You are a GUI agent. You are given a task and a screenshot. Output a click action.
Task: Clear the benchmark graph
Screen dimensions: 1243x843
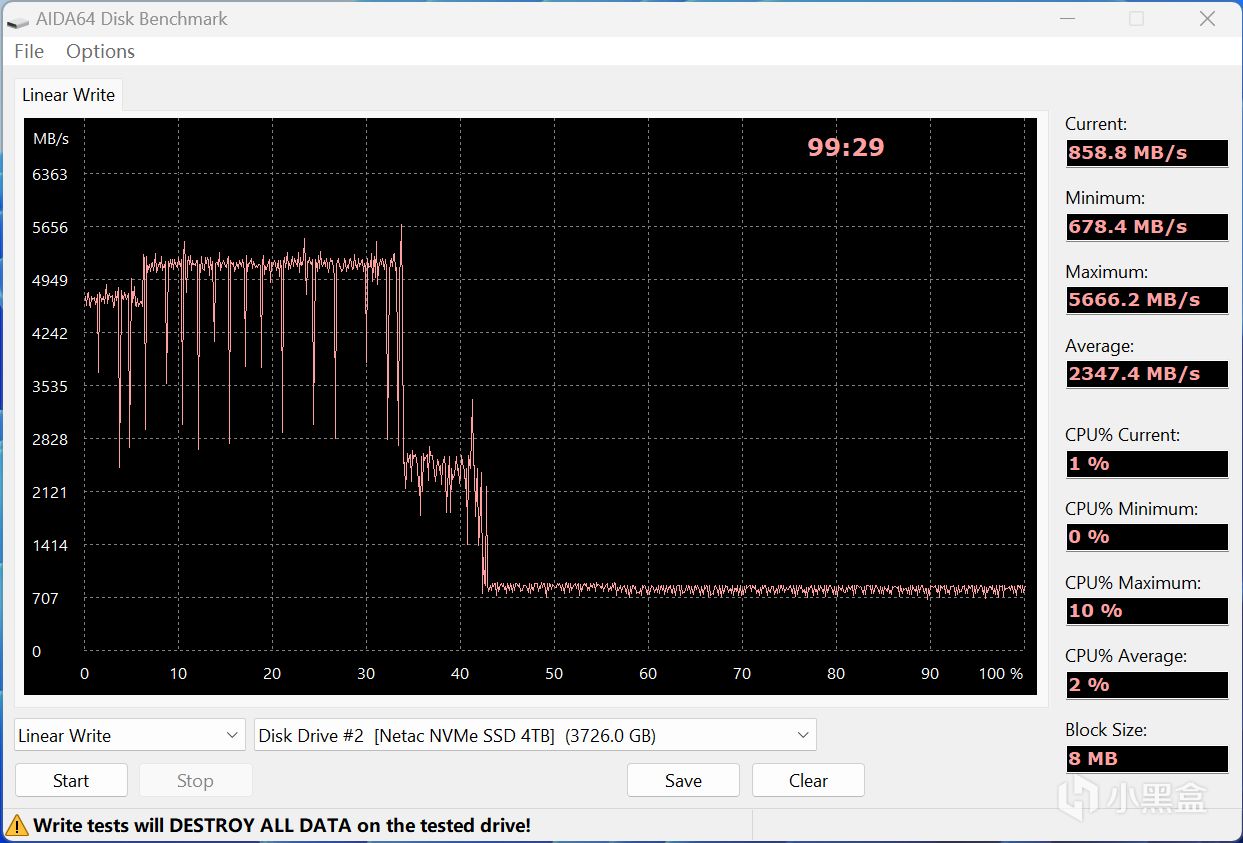pos(808,780)
